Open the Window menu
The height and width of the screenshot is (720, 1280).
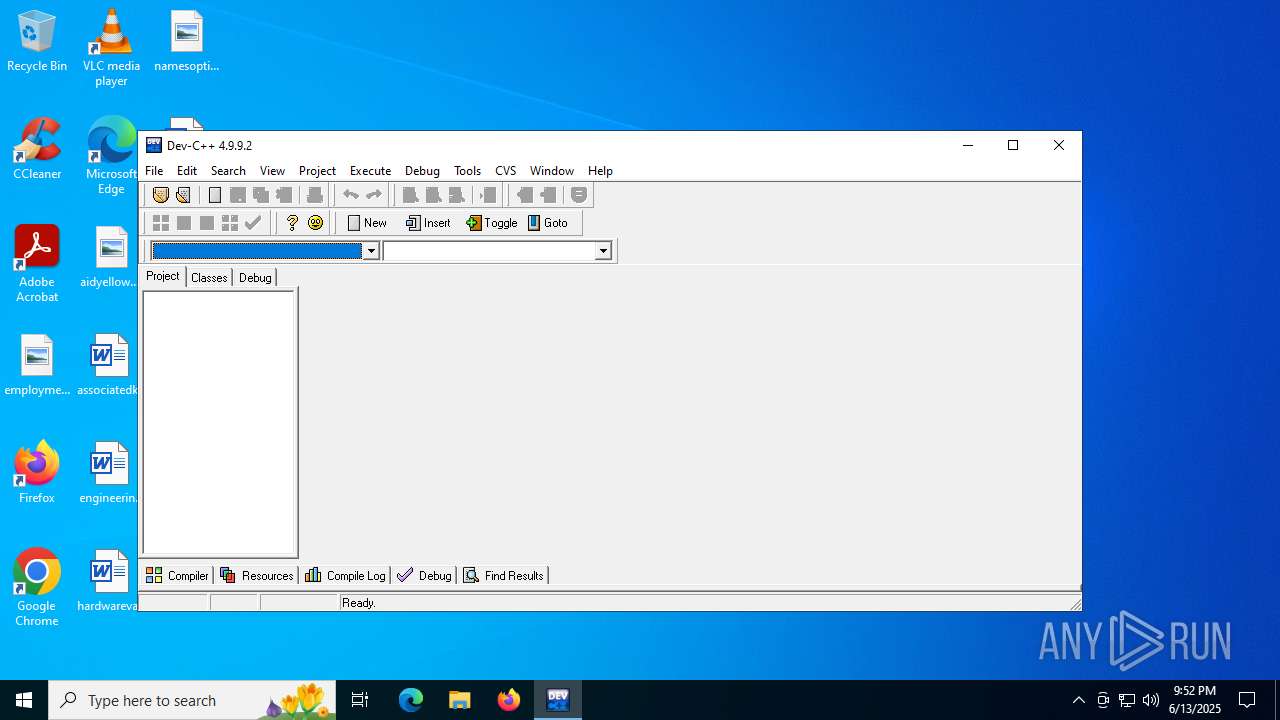point(552,171)
